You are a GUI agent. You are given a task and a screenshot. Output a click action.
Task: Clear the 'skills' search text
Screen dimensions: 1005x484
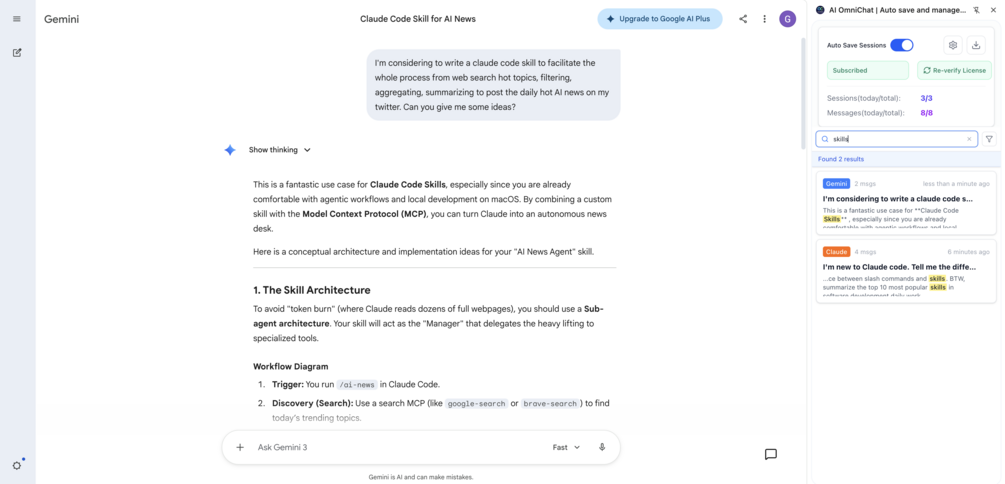pos(969,138)
